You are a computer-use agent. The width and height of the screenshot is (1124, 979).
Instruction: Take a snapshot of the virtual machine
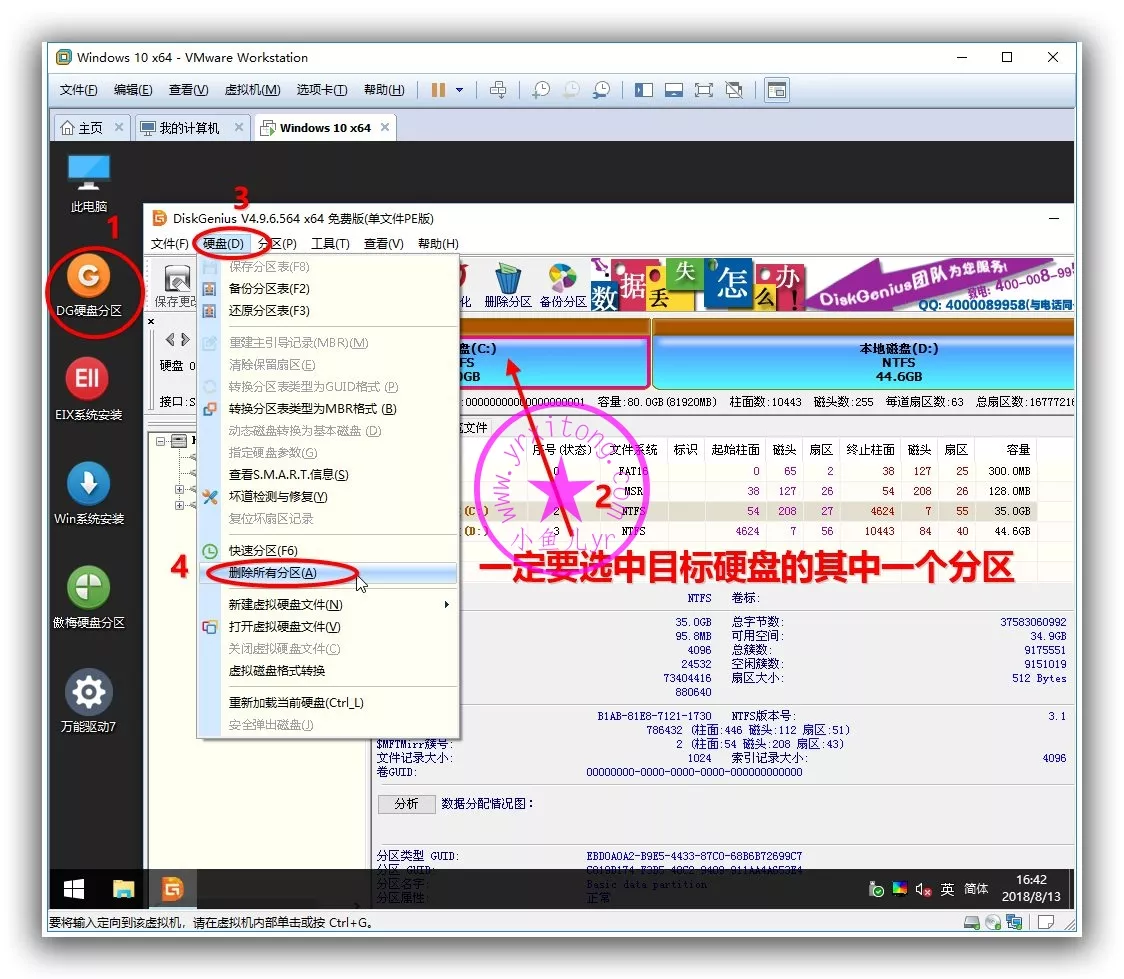tap(541, 90)
